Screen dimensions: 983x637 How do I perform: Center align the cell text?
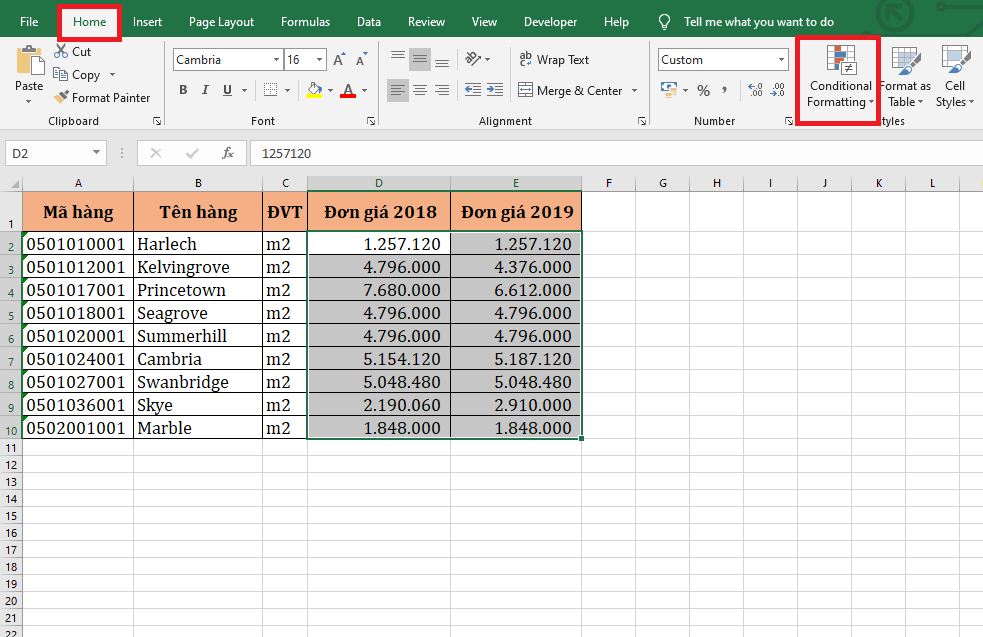420,91
